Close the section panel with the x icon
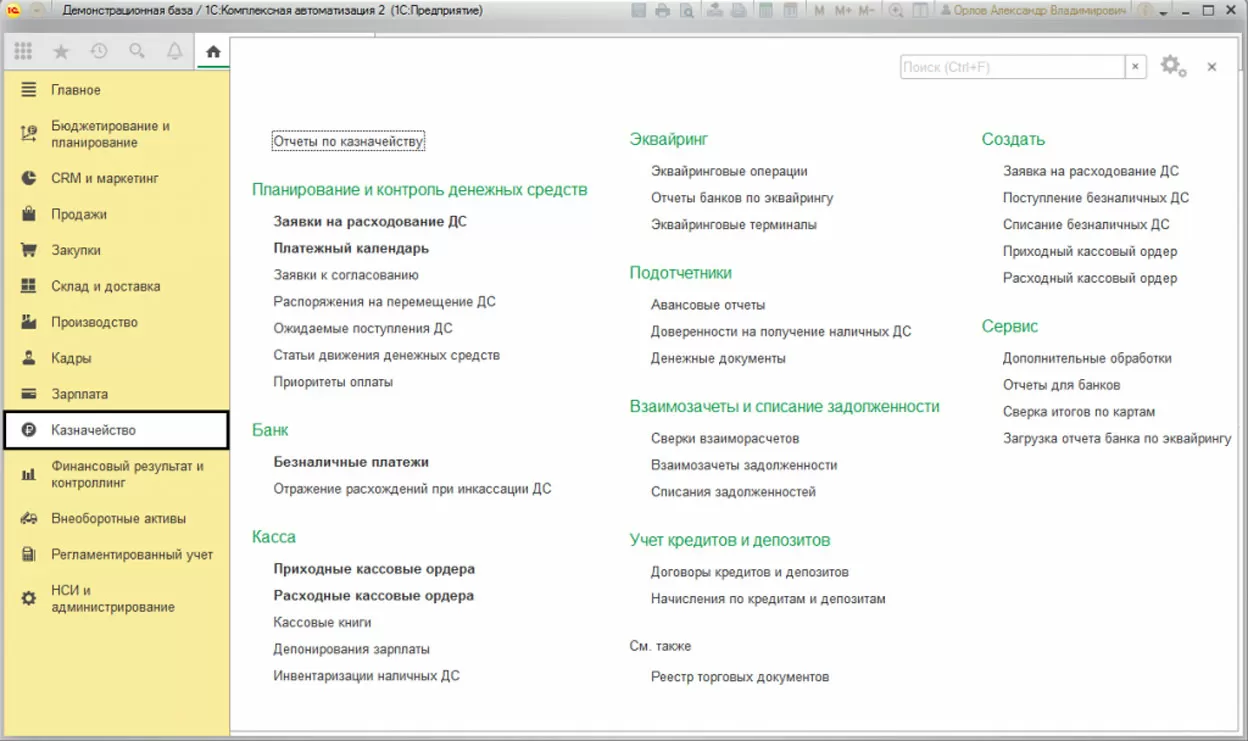Viewport: 1248px width, 741px height. 1211,67
